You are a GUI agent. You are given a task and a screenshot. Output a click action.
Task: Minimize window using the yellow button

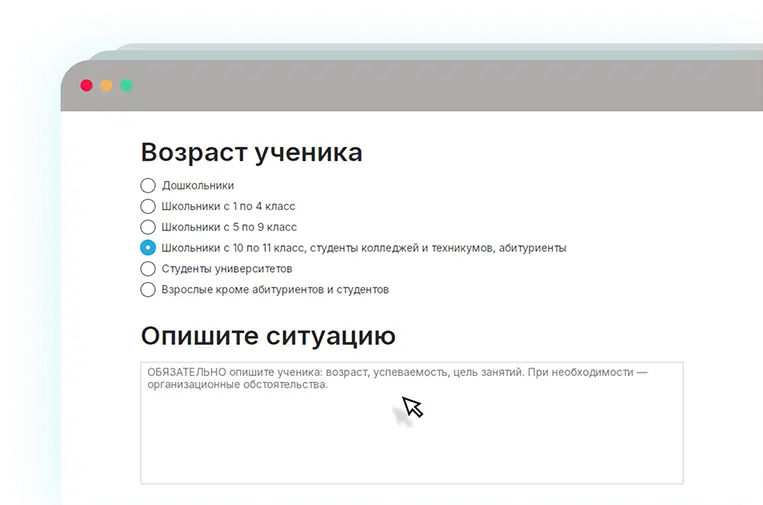106,86
